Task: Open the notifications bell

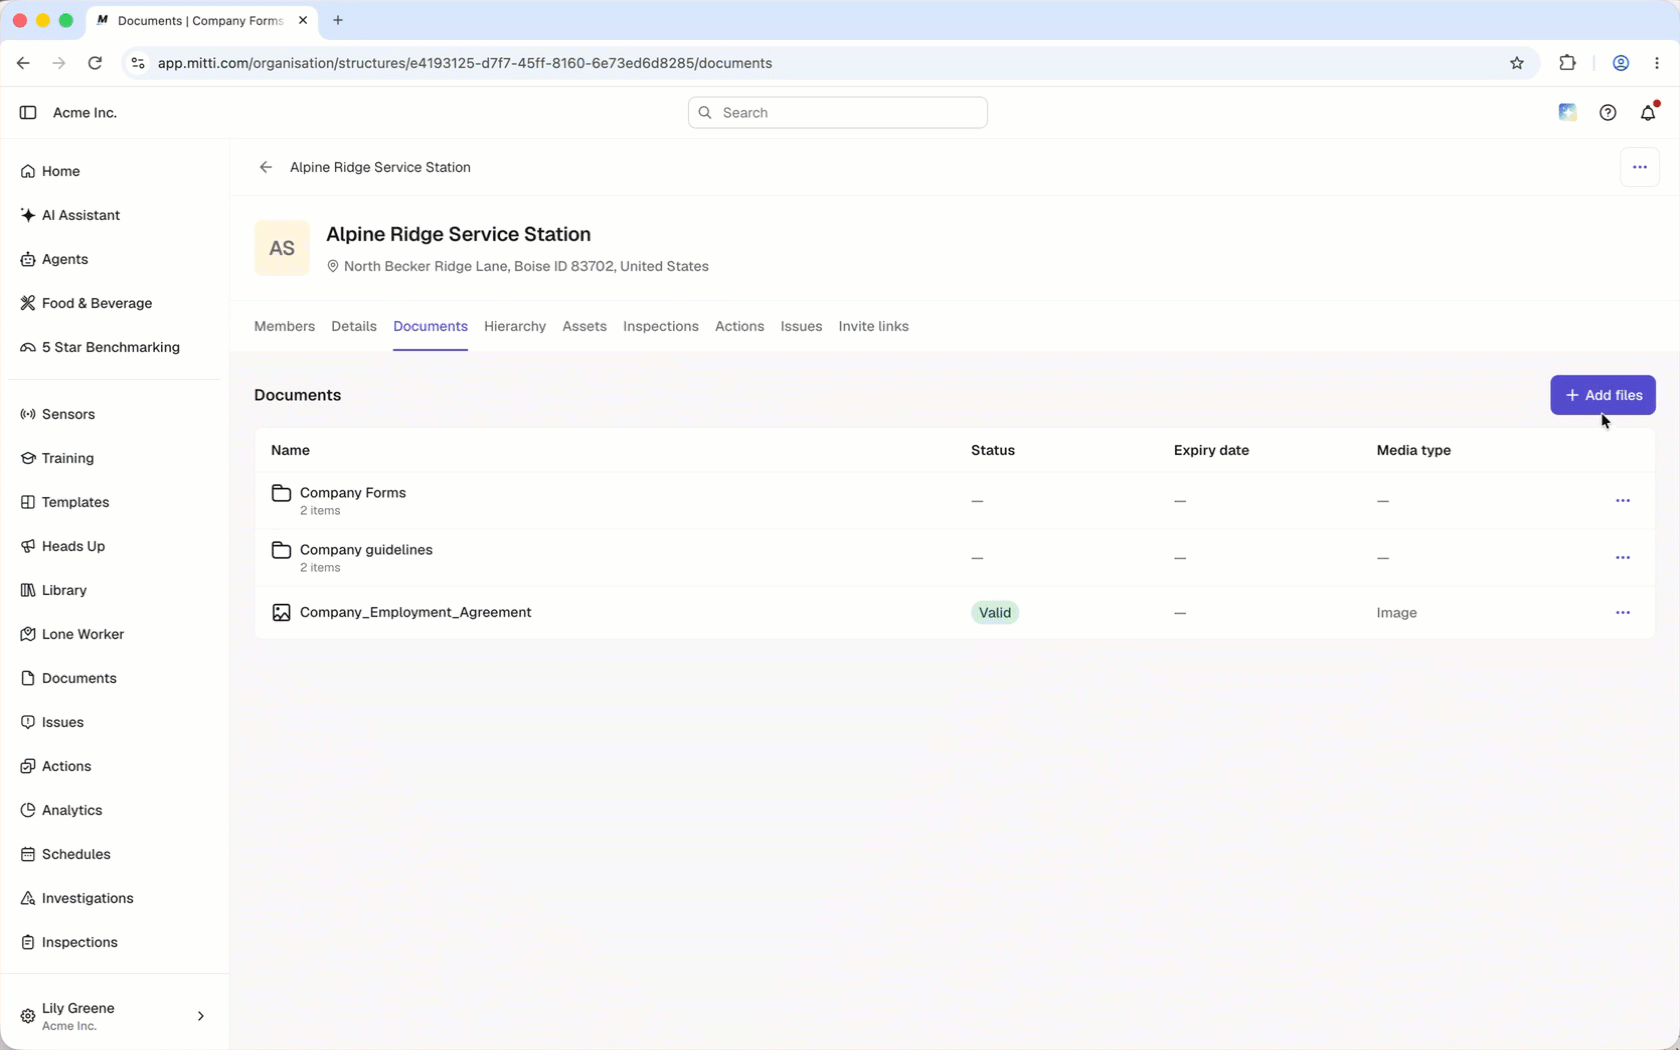Action: point(1648,113)
